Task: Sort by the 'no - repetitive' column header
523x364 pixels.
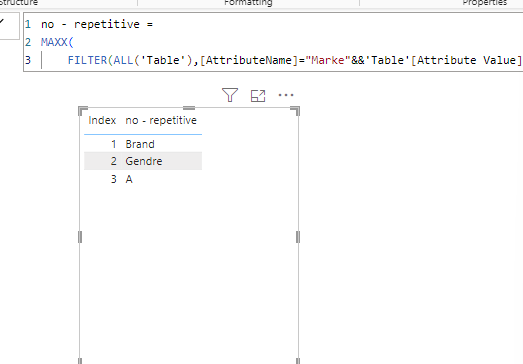Action: click(161, 120)
